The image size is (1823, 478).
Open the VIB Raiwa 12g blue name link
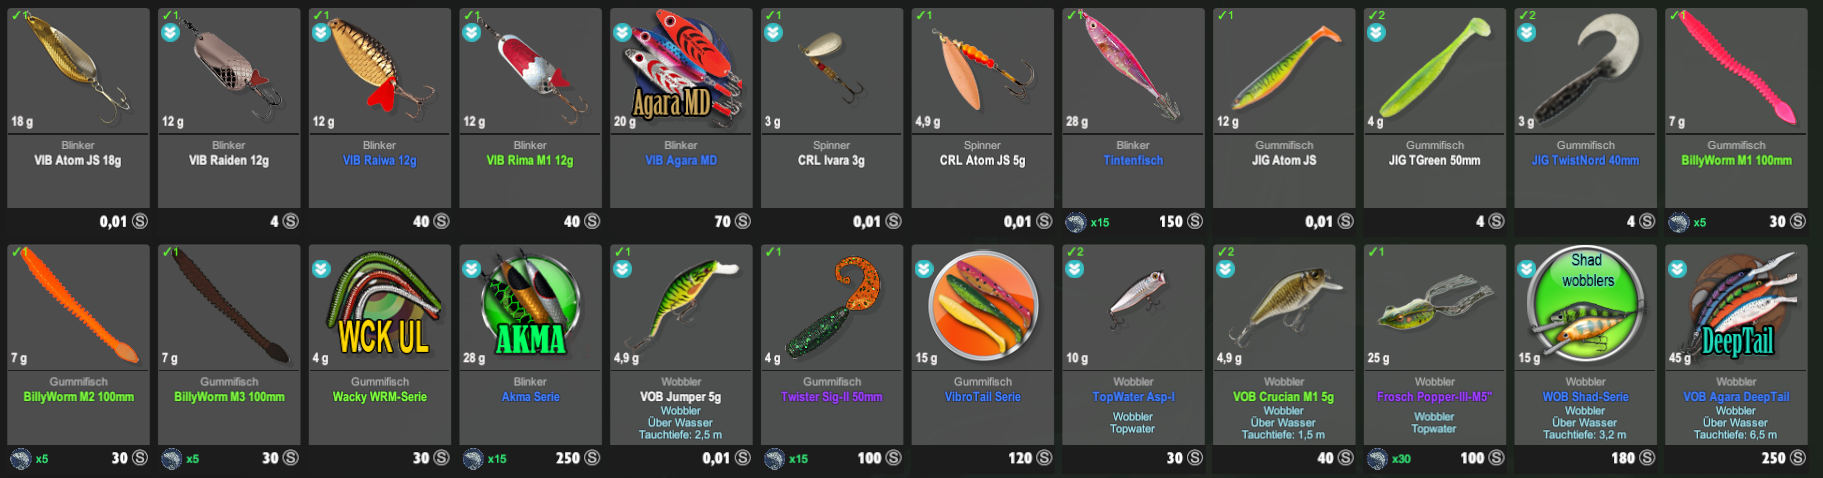(379, 160)
